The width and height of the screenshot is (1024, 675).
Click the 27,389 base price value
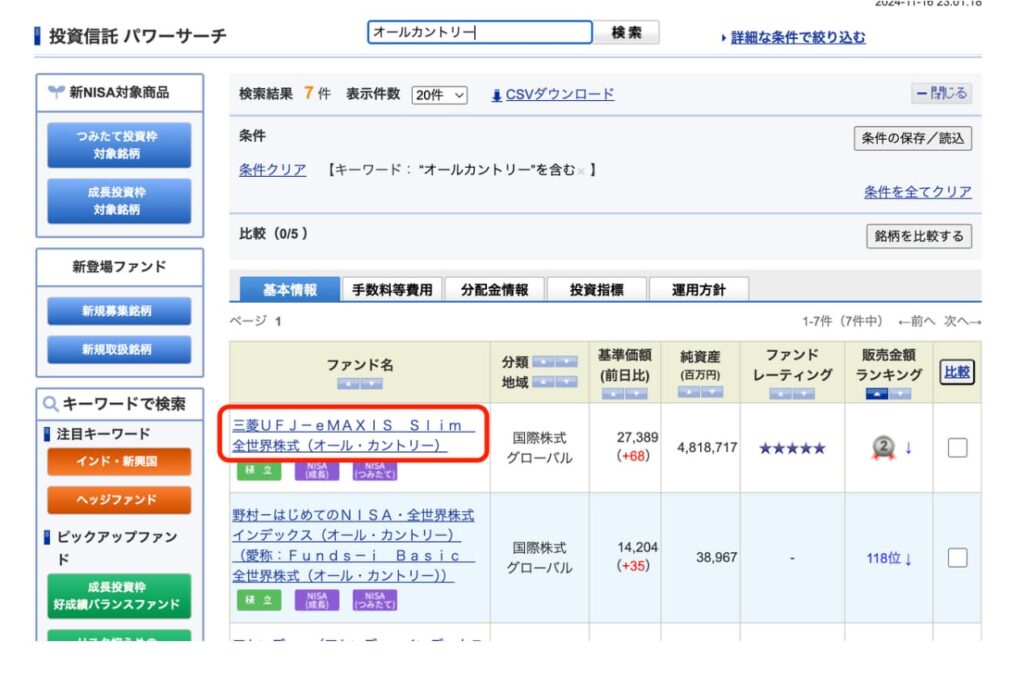point(637,437)
